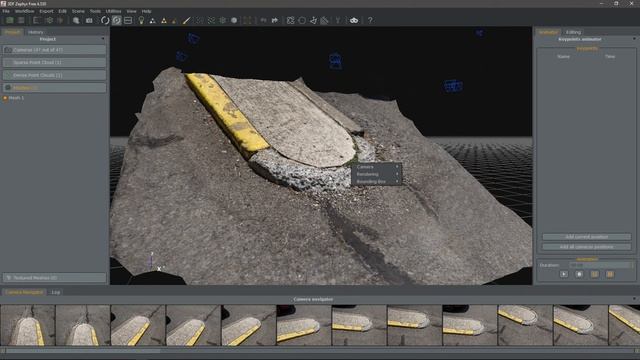Expand the Sparse Point Cloud section
The image size is (640, 360).
[x=54, y=62]
